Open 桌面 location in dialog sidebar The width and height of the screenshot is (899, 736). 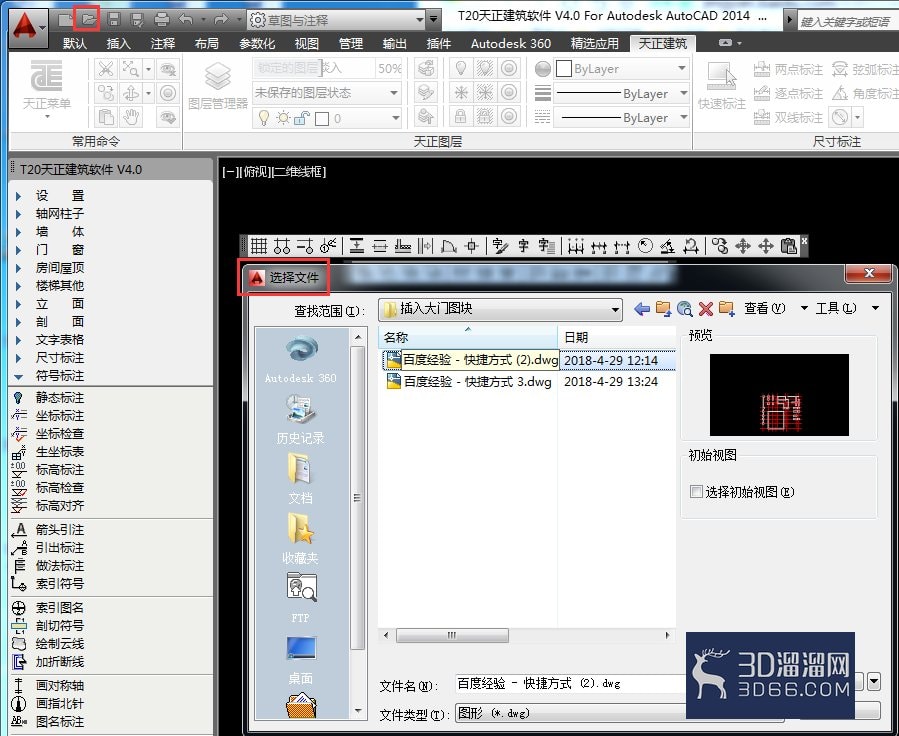[x=300, y=659]
